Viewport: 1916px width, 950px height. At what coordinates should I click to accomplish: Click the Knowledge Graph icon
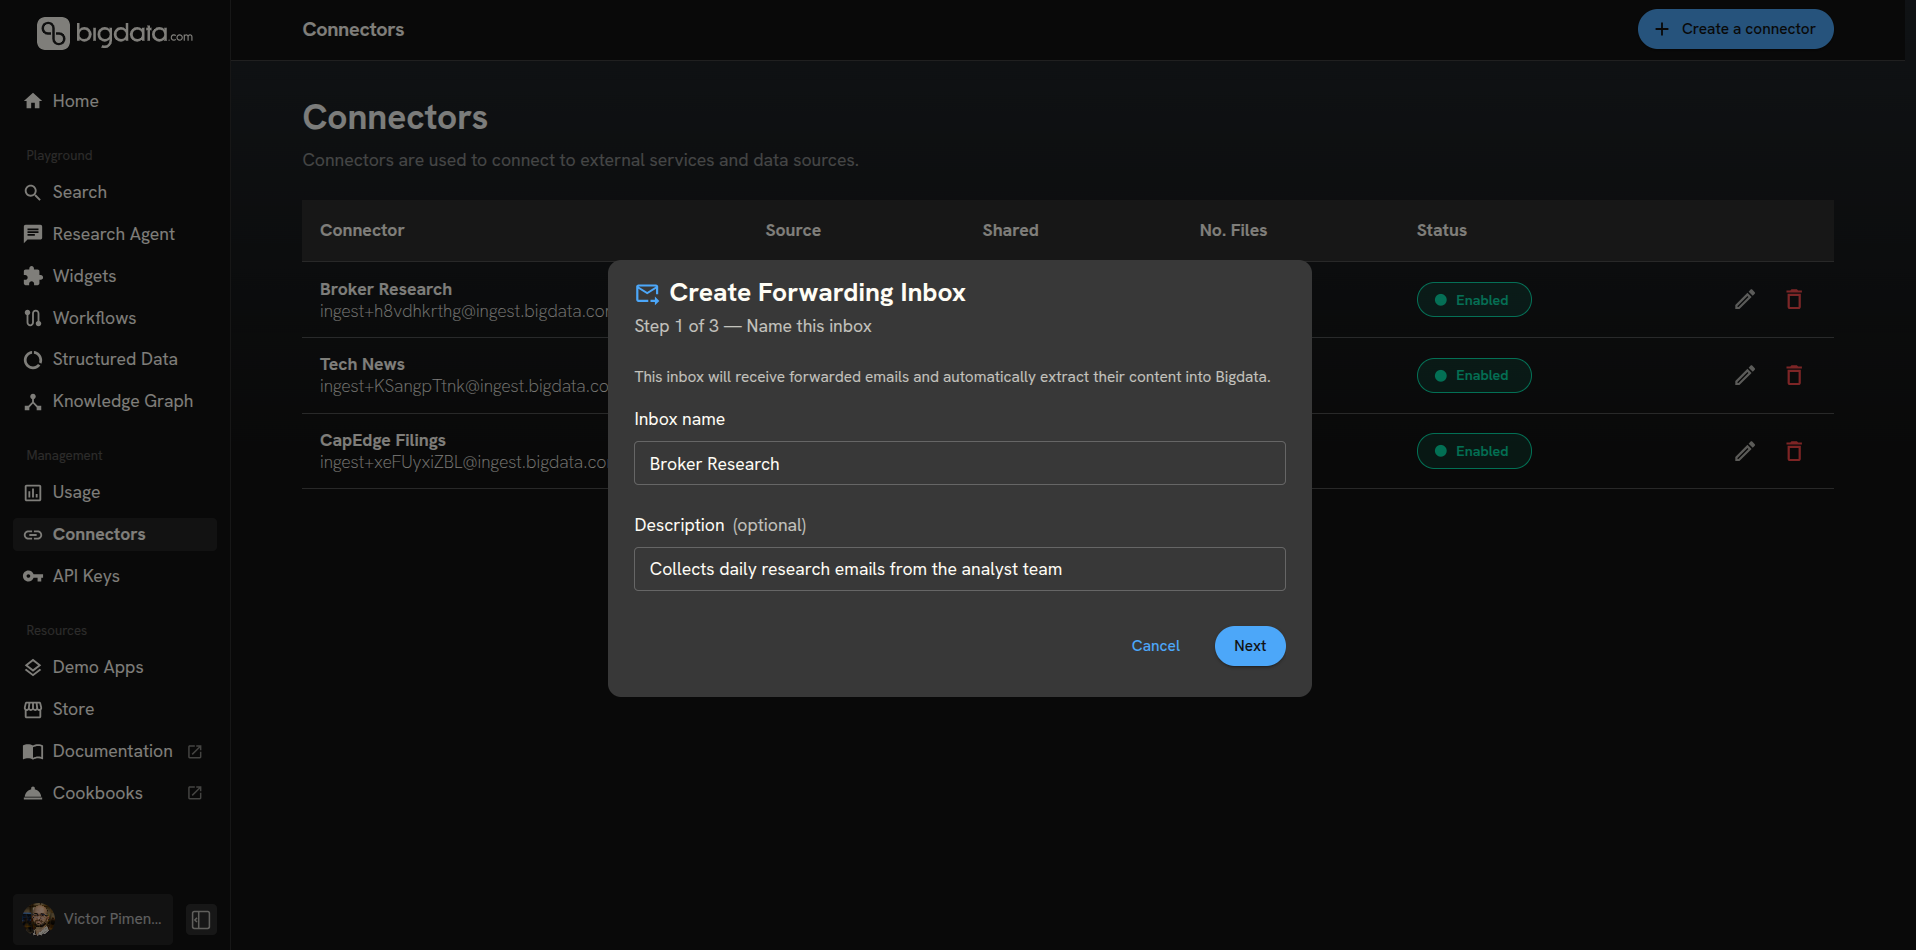33,401
